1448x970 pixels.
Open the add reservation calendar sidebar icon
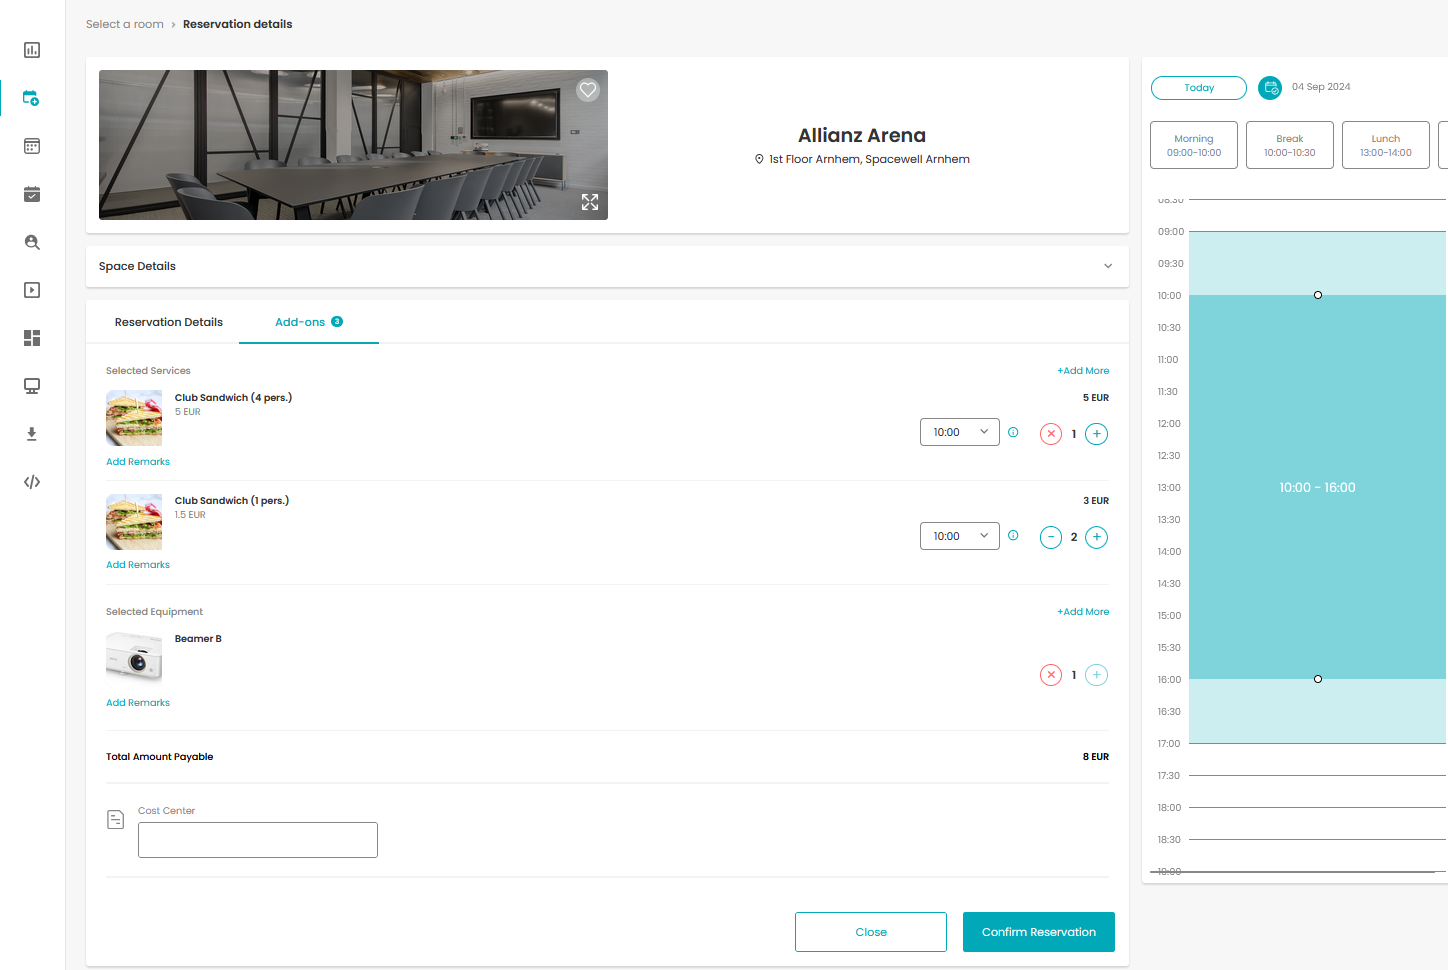click(32, 98)
